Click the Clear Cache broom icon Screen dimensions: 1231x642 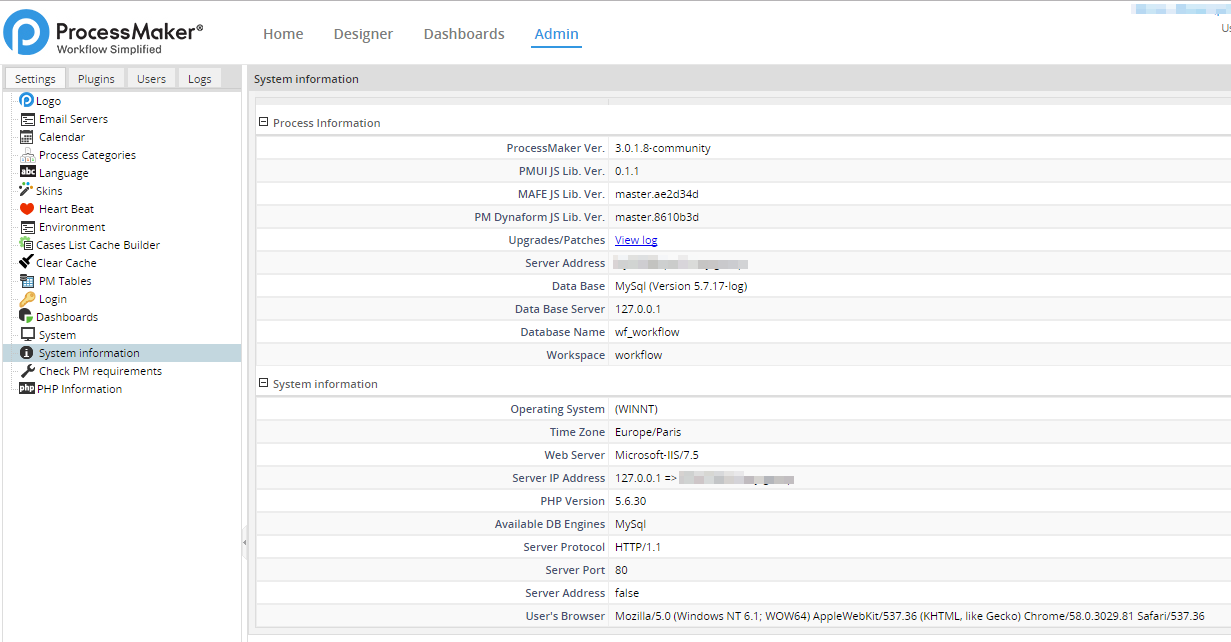pos(27,262)
